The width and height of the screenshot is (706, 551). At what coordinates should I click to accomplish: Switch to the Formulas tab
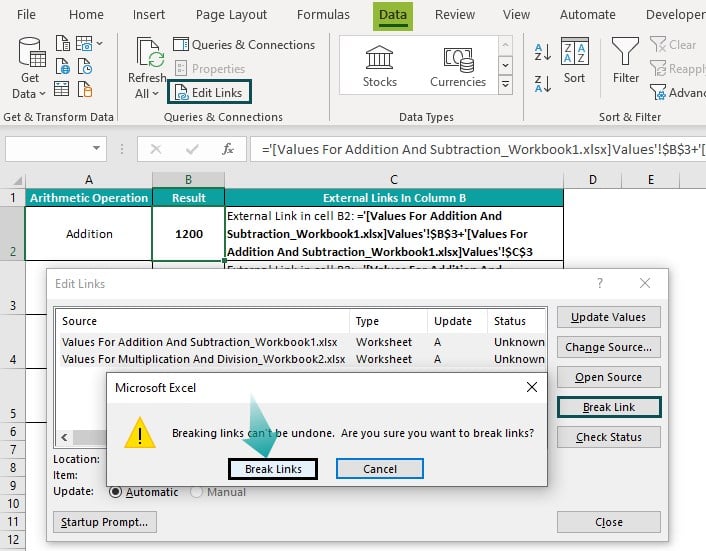tap(323, 14)
